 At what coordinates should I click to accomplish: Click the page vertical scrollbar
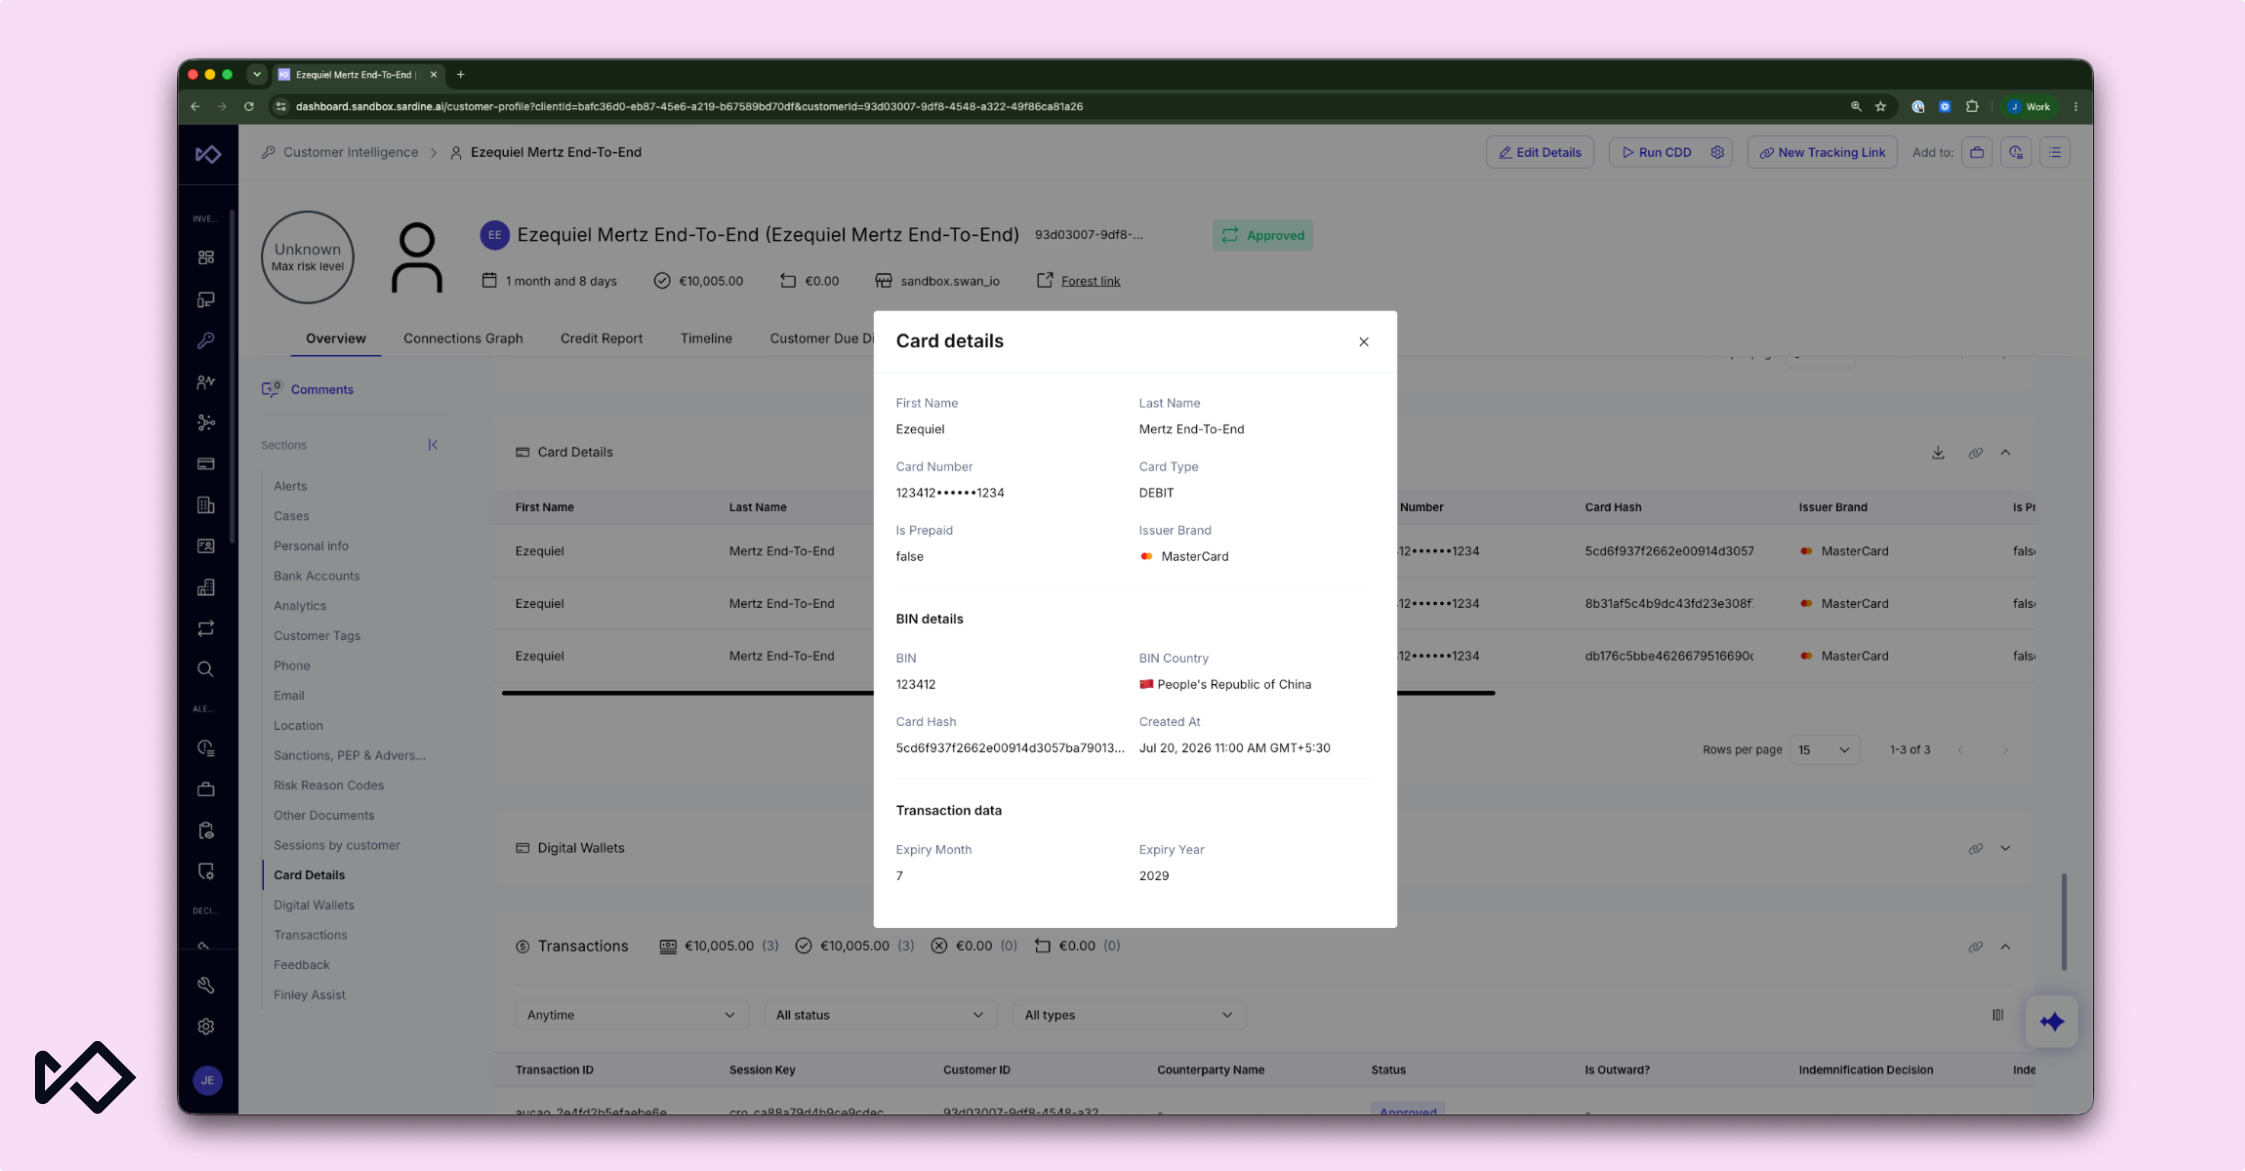(2063, 921)
